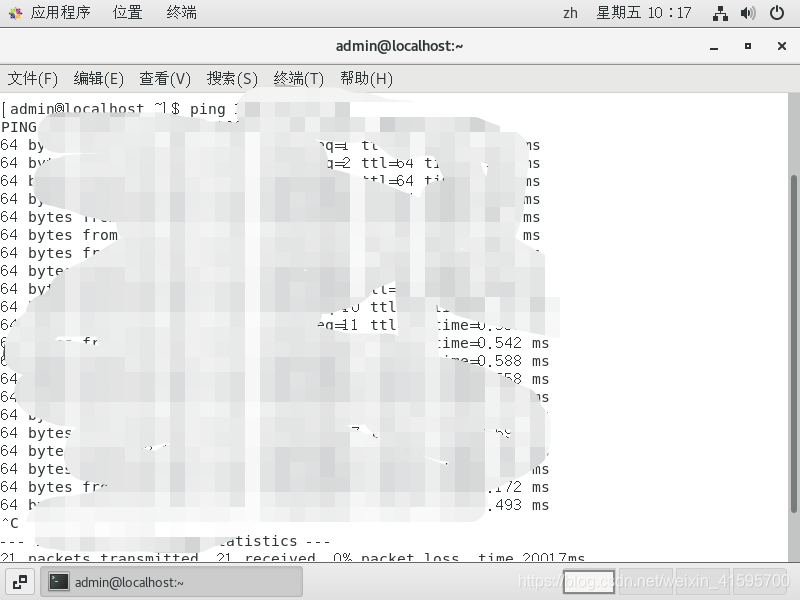This screenshot has height=600, width=800.
Task: Open the 查看(V) menu
Action: click(164, 78)
